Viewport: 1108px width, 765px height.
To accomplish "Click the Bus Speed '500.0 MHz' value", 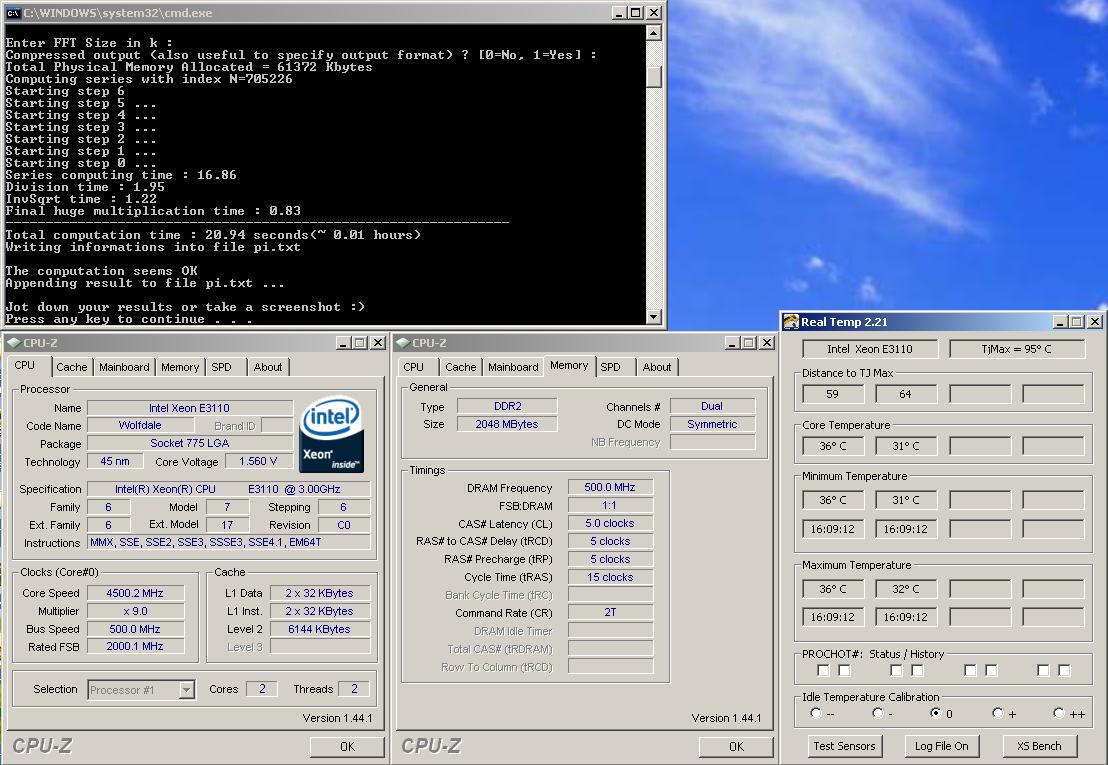I will pyautogui.click(x=135, y=629).
